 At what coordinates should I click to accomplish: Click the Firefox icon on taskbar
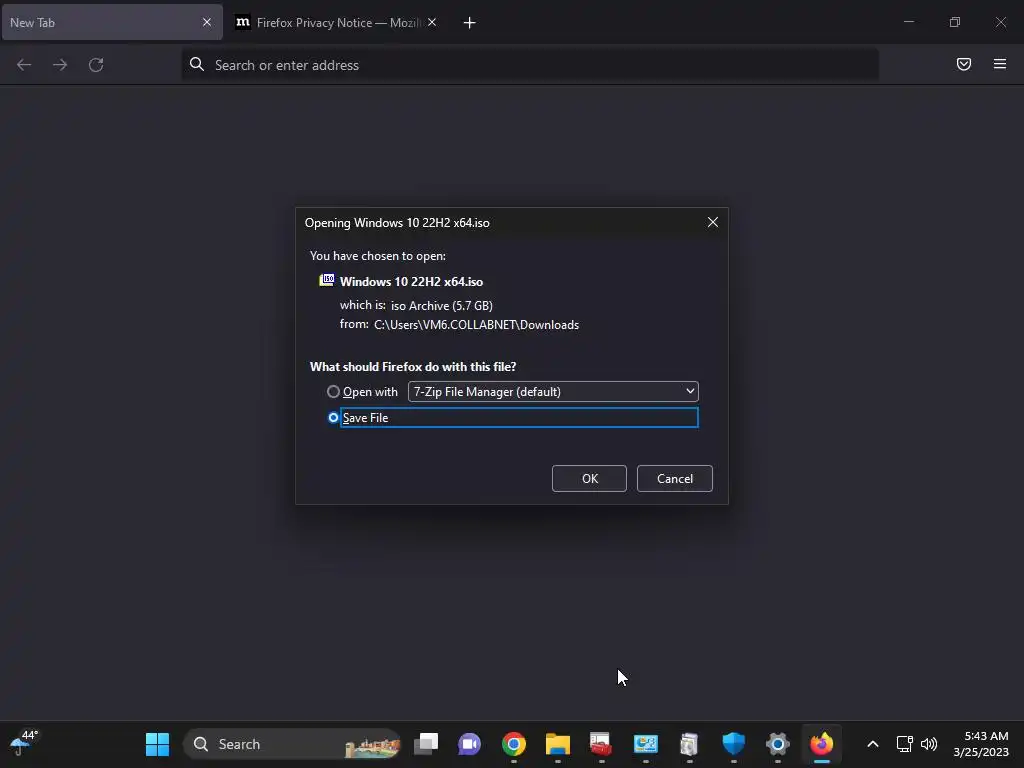pos(822,744)
